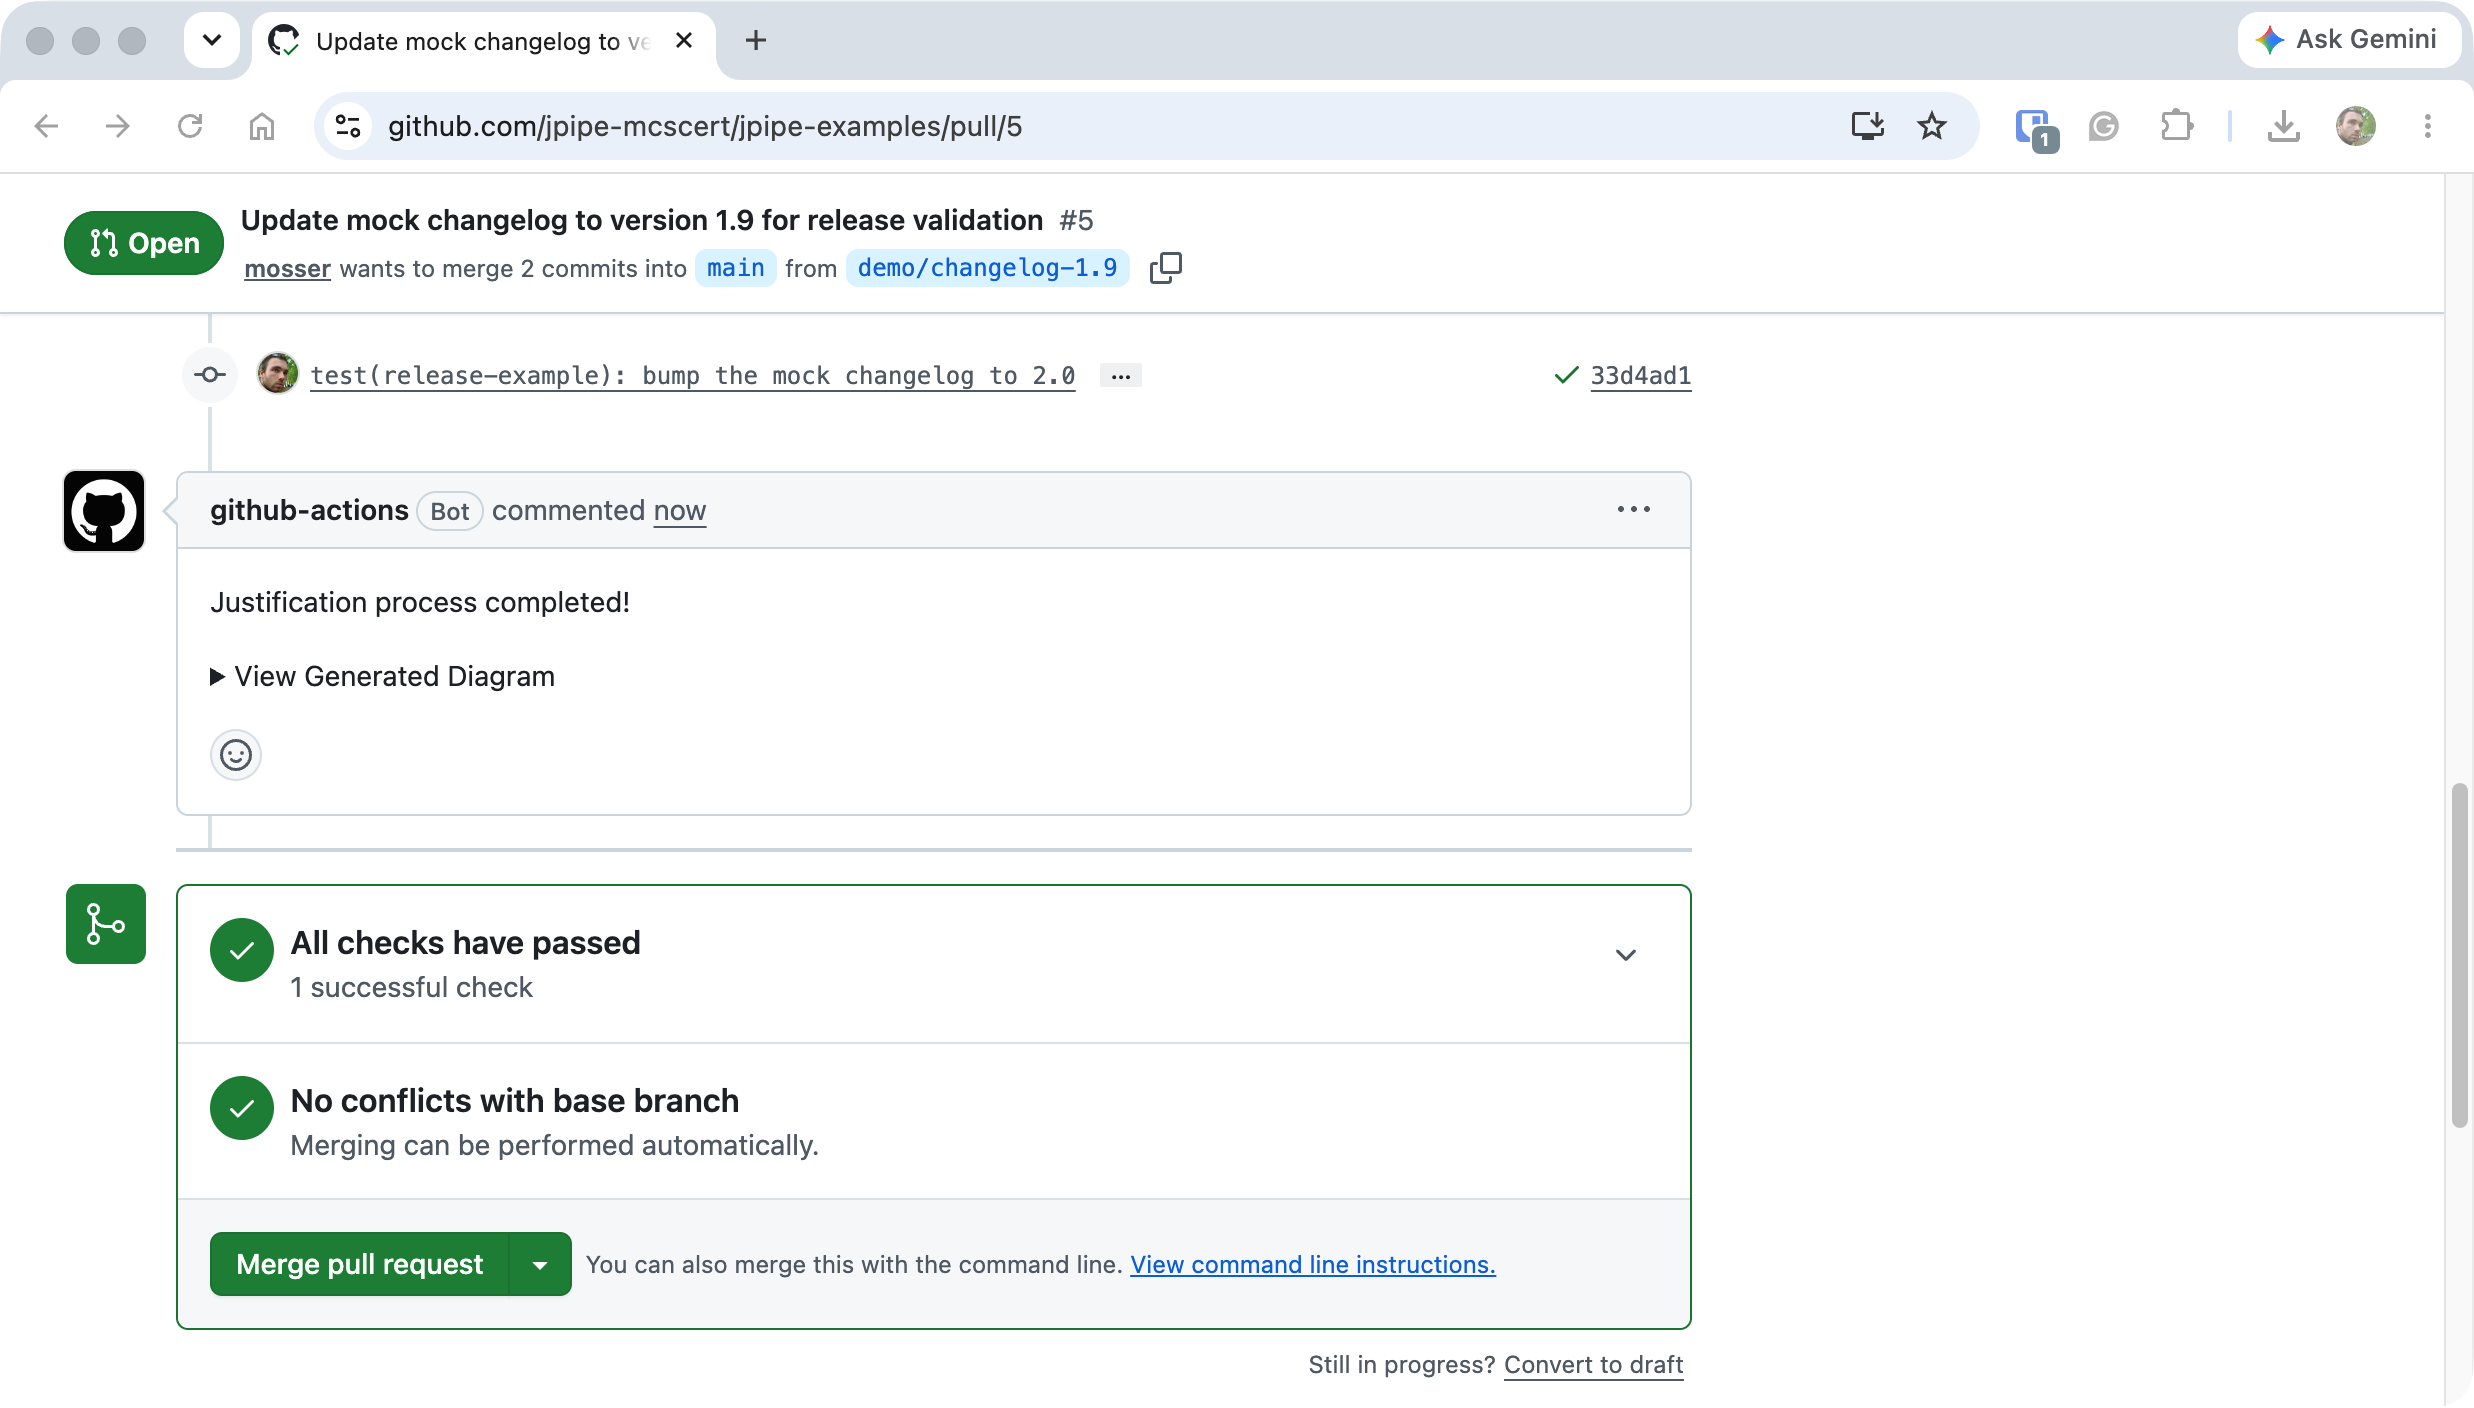Click the pull request title text
This screenshot has width=2474, height=1408.
point(642,220)
